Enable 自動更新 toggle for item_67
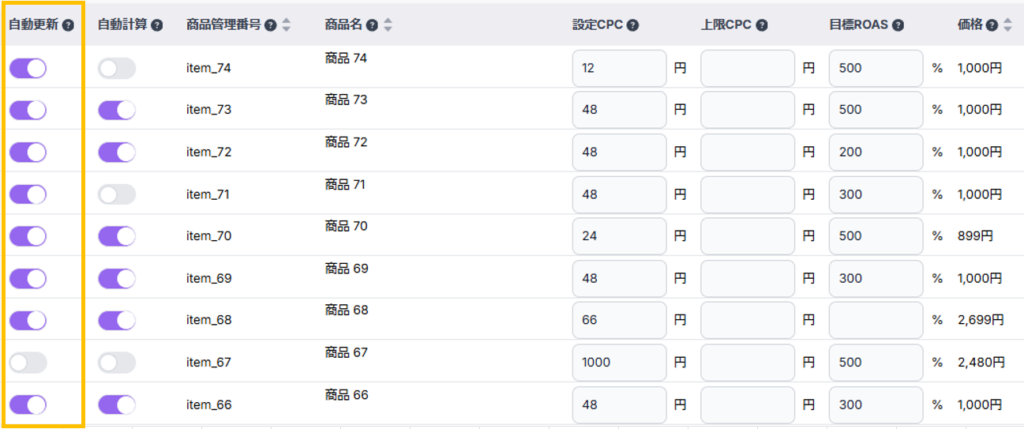This screenshot has height=429, width=1024. (28, 363)
